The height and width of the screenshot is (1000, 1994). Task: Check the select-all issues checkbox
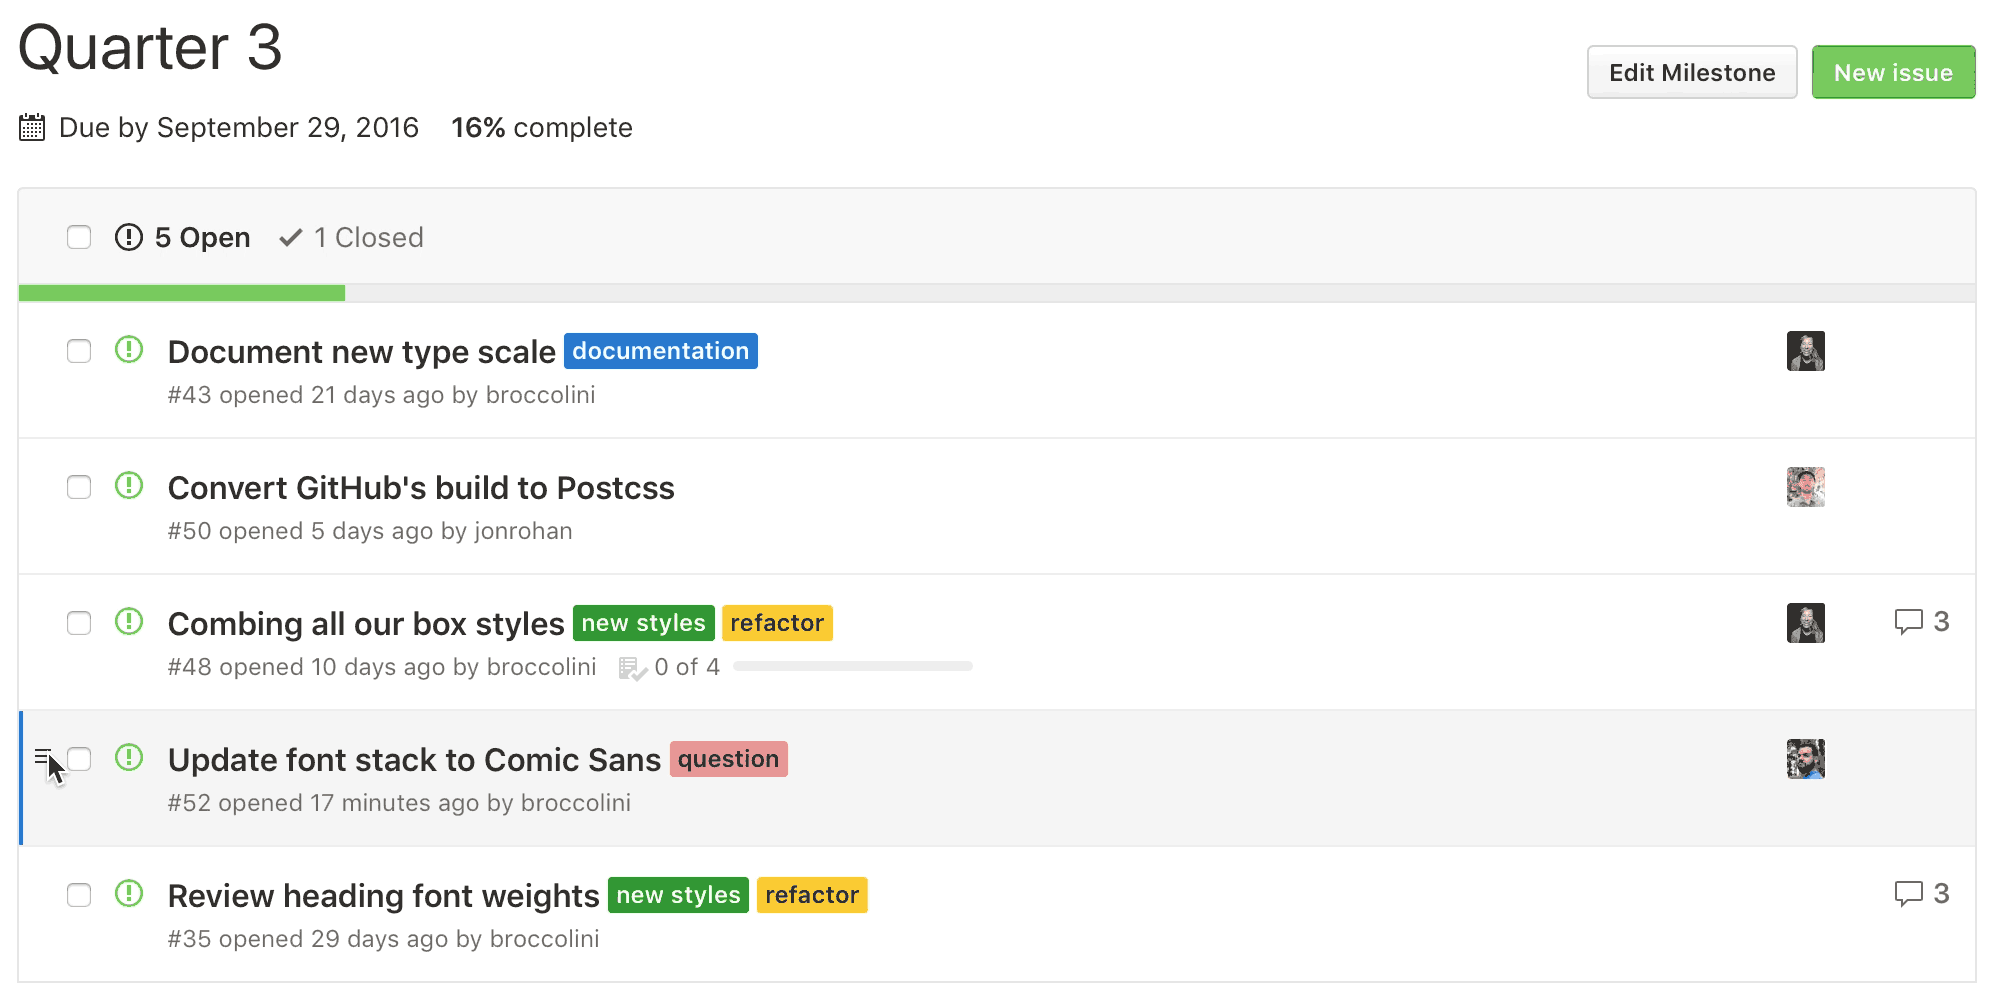point(78,237)
